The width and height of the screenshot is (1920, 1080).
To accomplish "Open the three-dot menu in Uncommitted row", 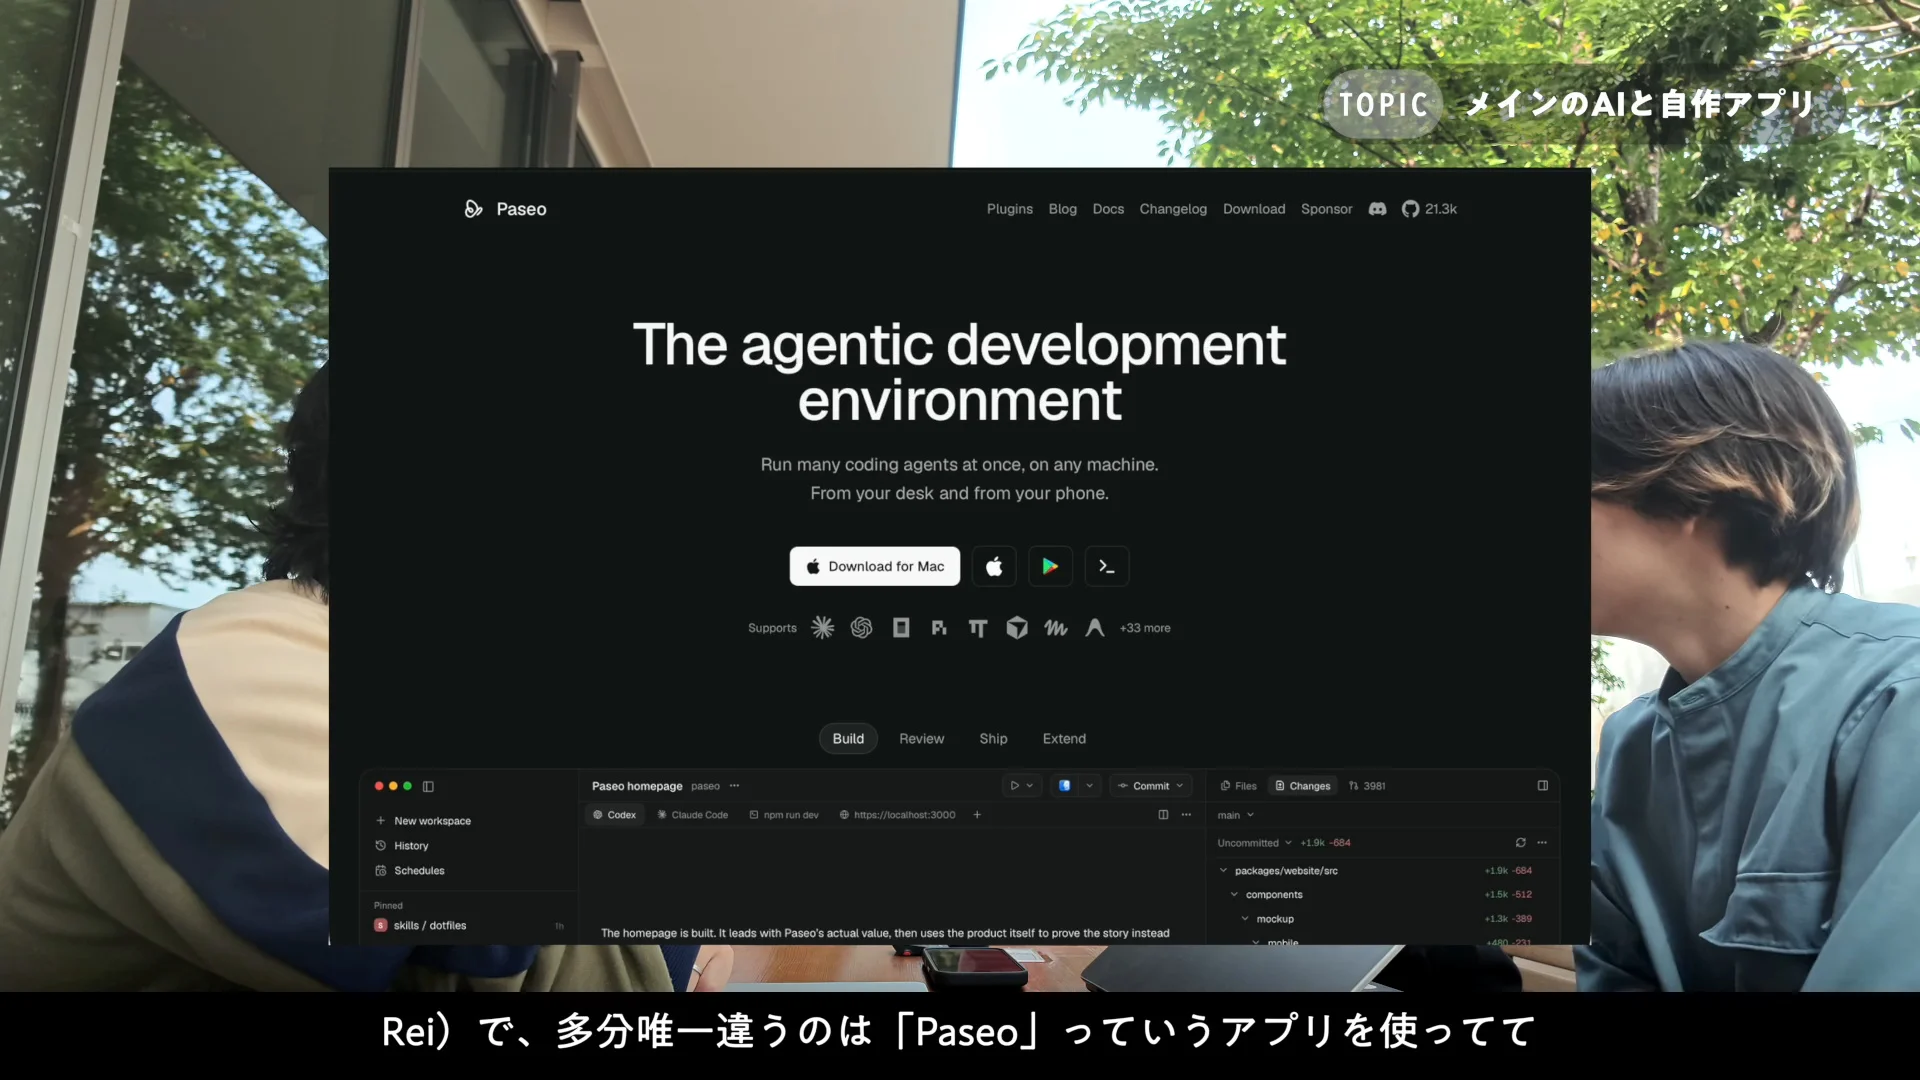I will point(1542,843).
